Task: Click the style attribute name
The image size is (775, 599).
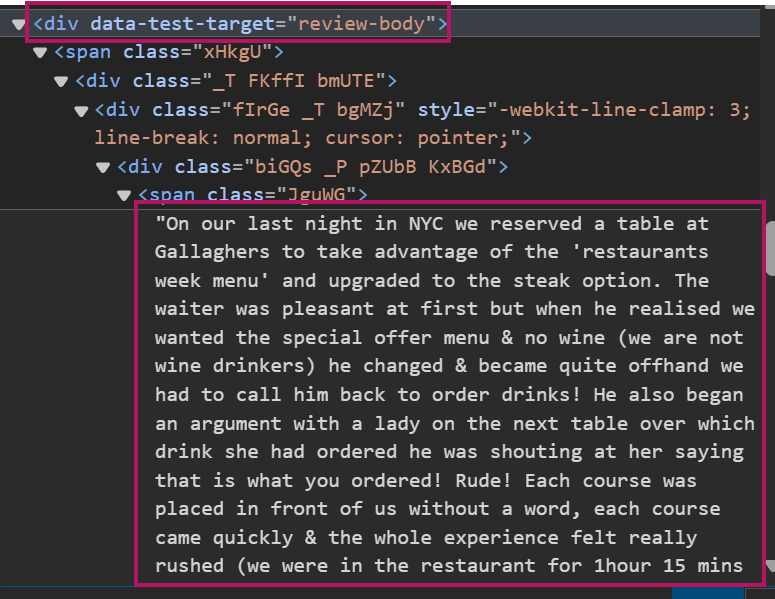Action: point(443,110)
